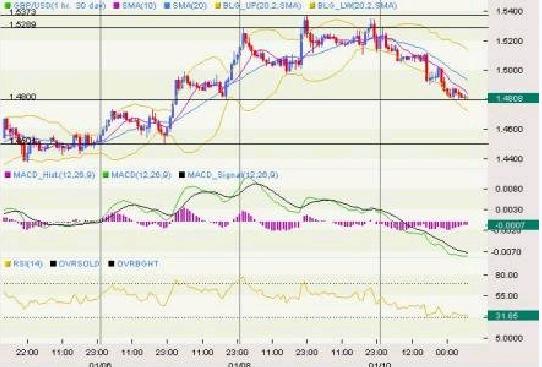Viewport: 542px width, 367px height.
Task: Click the green -0.0007 MACD value tag
Action: (x=513, y=225)
